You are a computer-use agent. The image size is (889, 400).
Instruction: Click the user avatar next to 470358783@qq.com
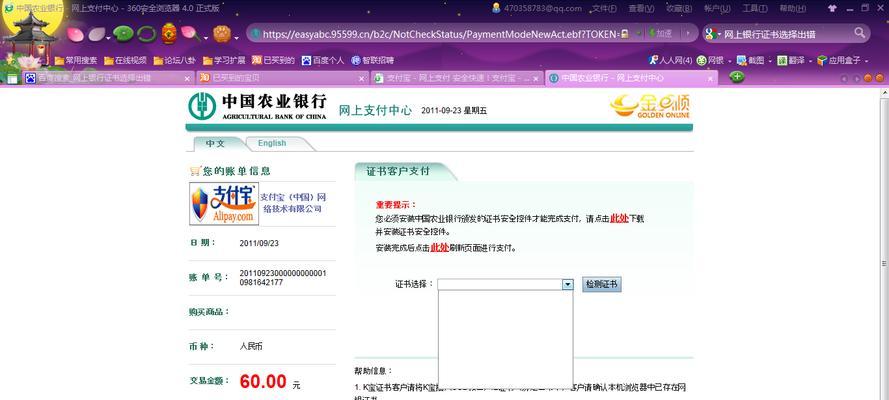pos(496,8)
